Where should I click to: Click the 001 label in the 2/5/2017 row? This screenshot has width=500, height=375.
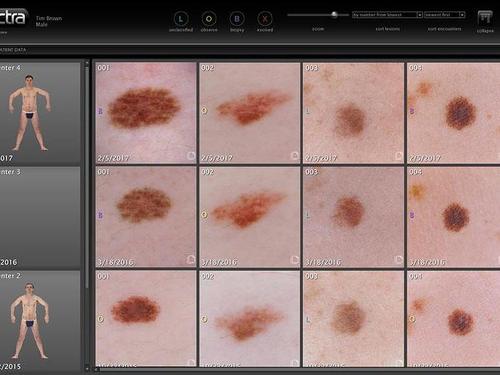(103, 68)
